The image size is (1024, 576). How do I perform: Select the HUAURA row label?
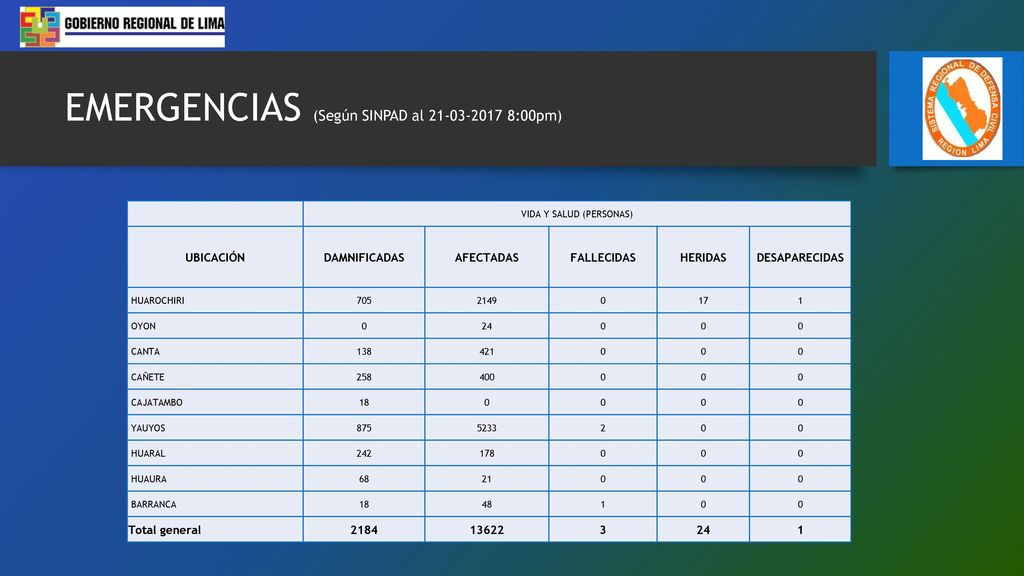coord(149,479)
